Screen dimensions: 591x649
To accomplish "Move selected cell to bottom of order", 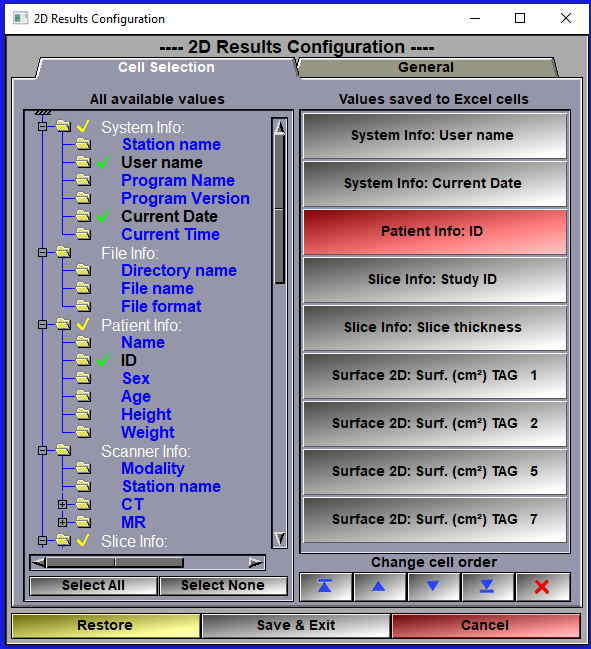I will pyautogui.click(x=488, y=587).
